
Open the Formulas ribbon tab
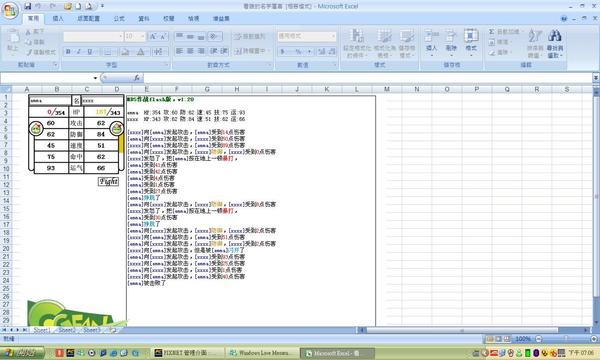tap(119, 18)
